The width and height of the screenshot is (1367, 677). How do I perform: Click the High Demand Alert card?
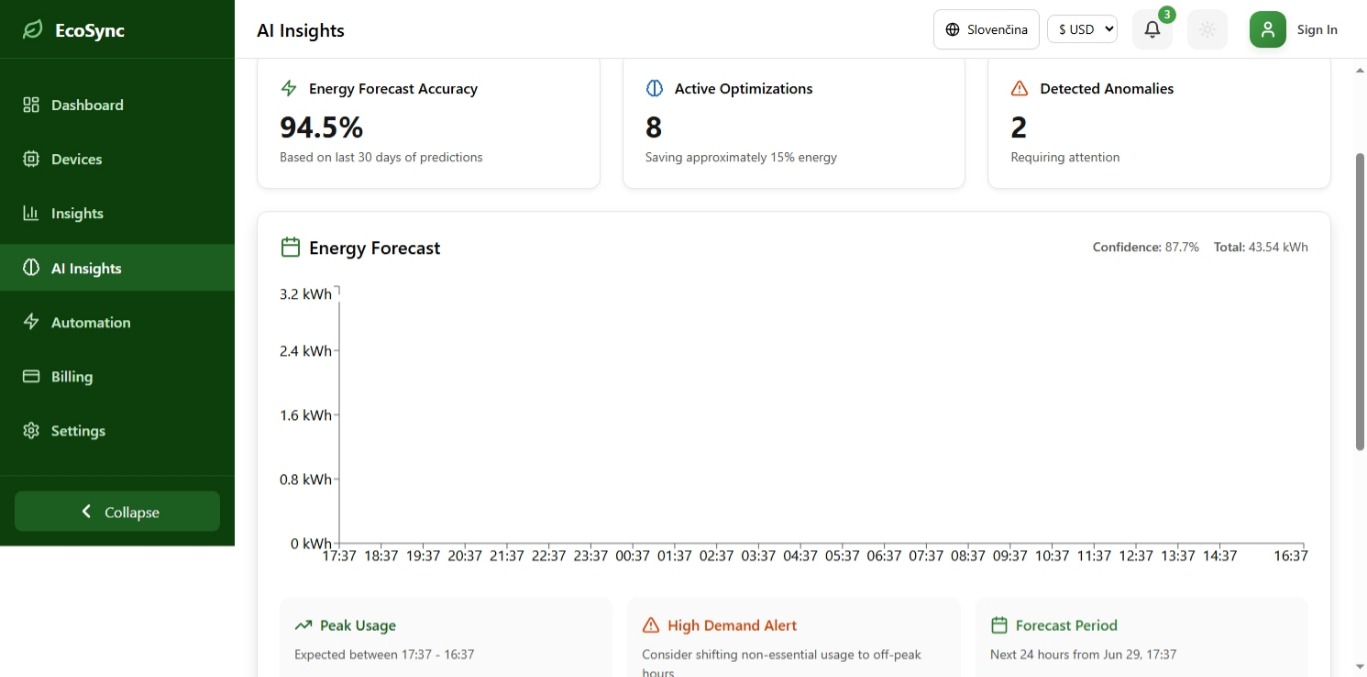(x=794, y=637)
